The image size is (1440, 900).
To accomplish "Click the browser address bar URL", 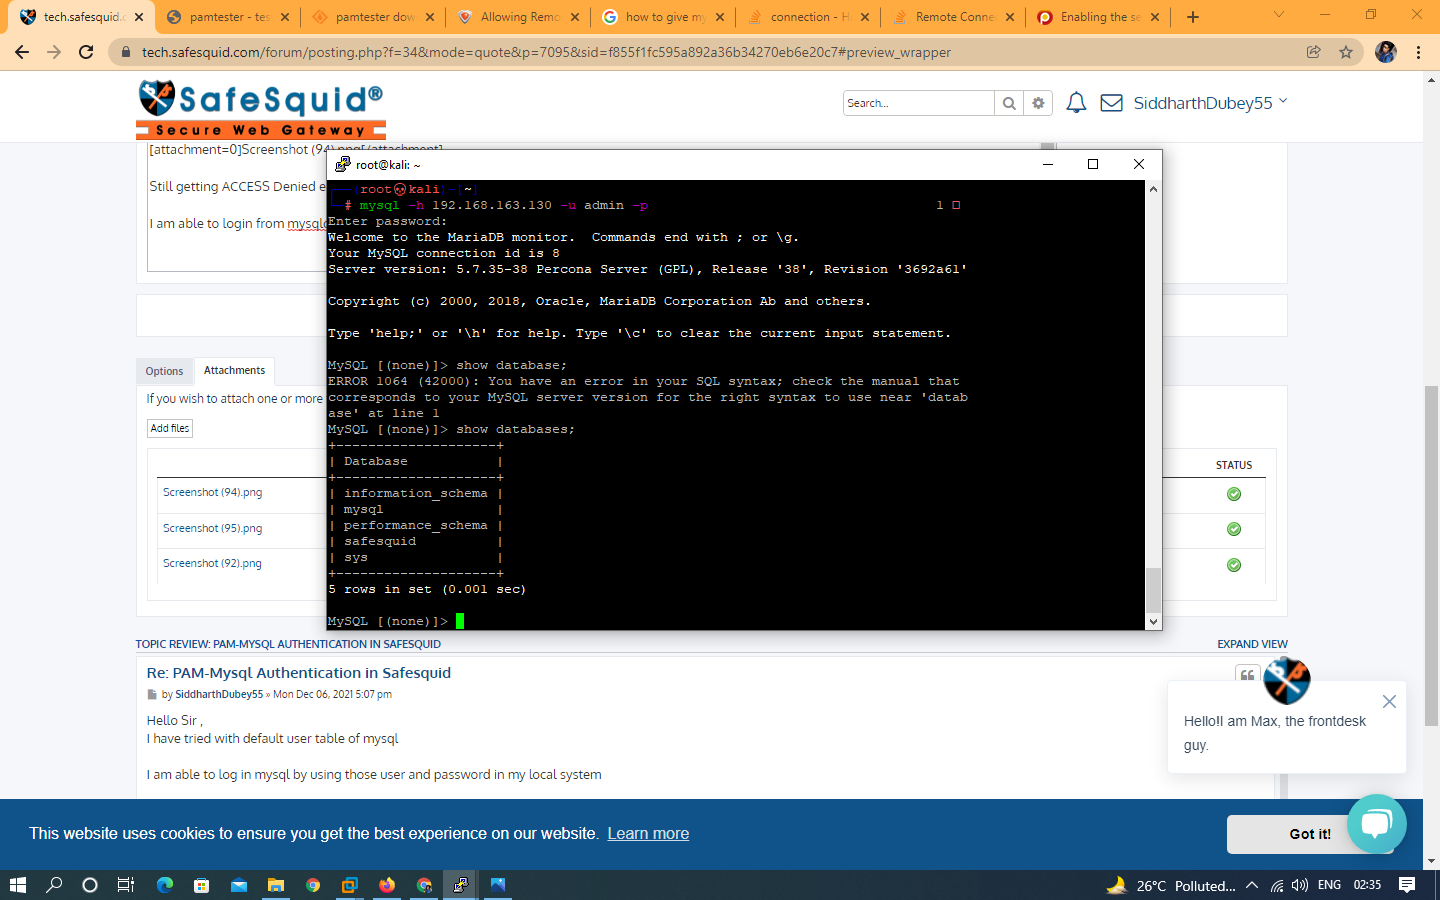I will [546, 52].
